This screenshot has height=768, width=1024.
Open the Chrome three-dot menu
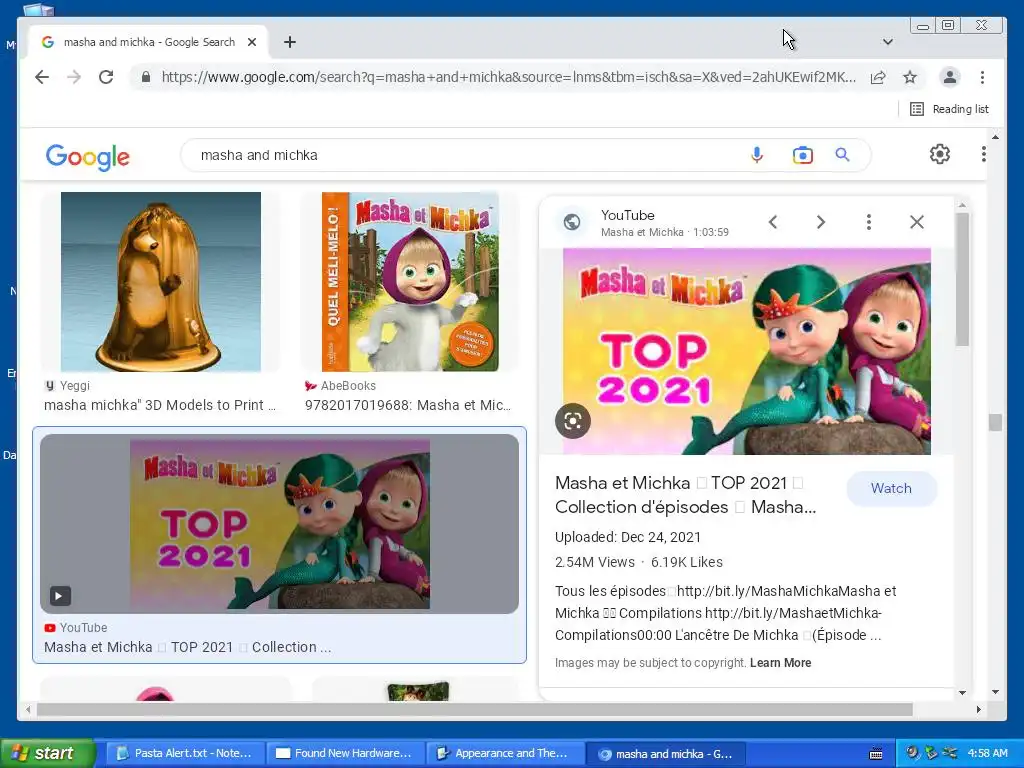[982, 77]
